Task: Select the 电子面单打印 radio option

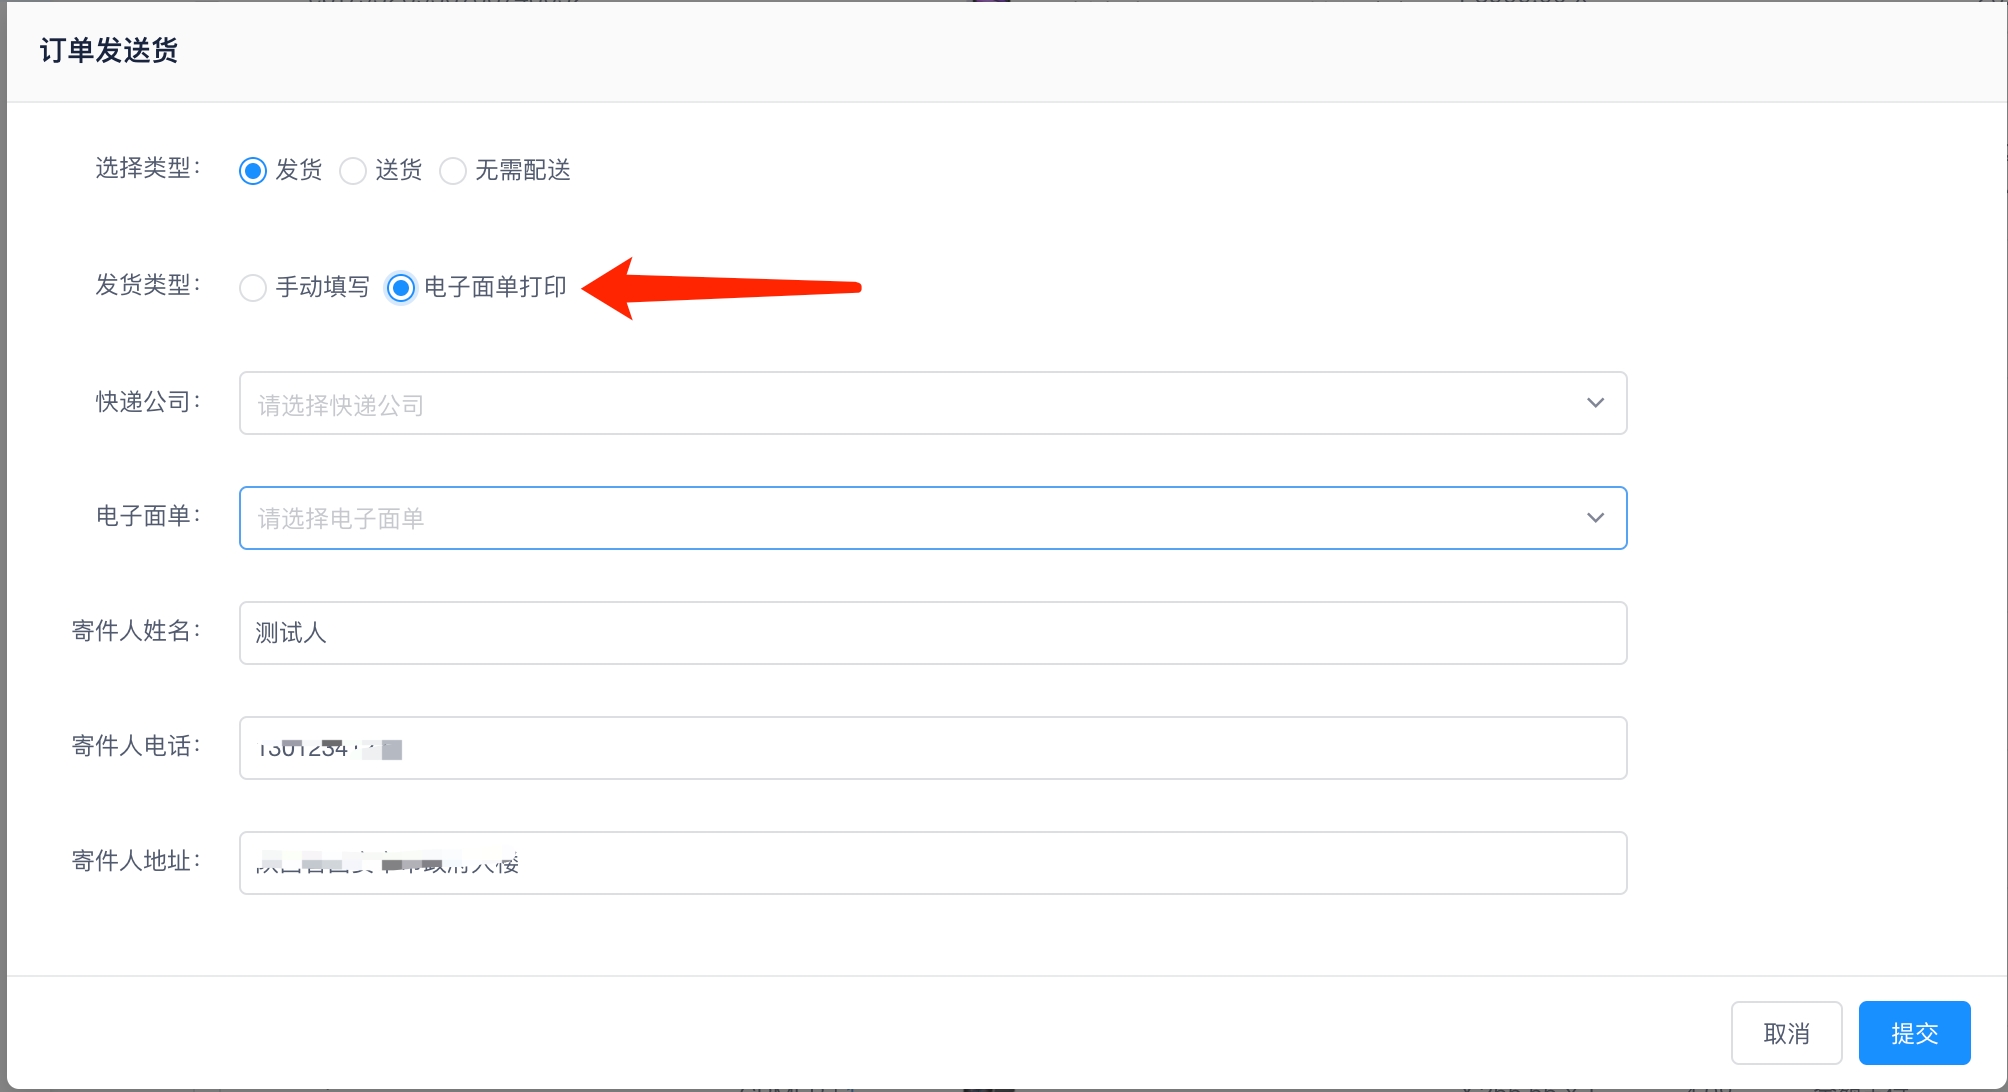Action: (x=401, y=288)
